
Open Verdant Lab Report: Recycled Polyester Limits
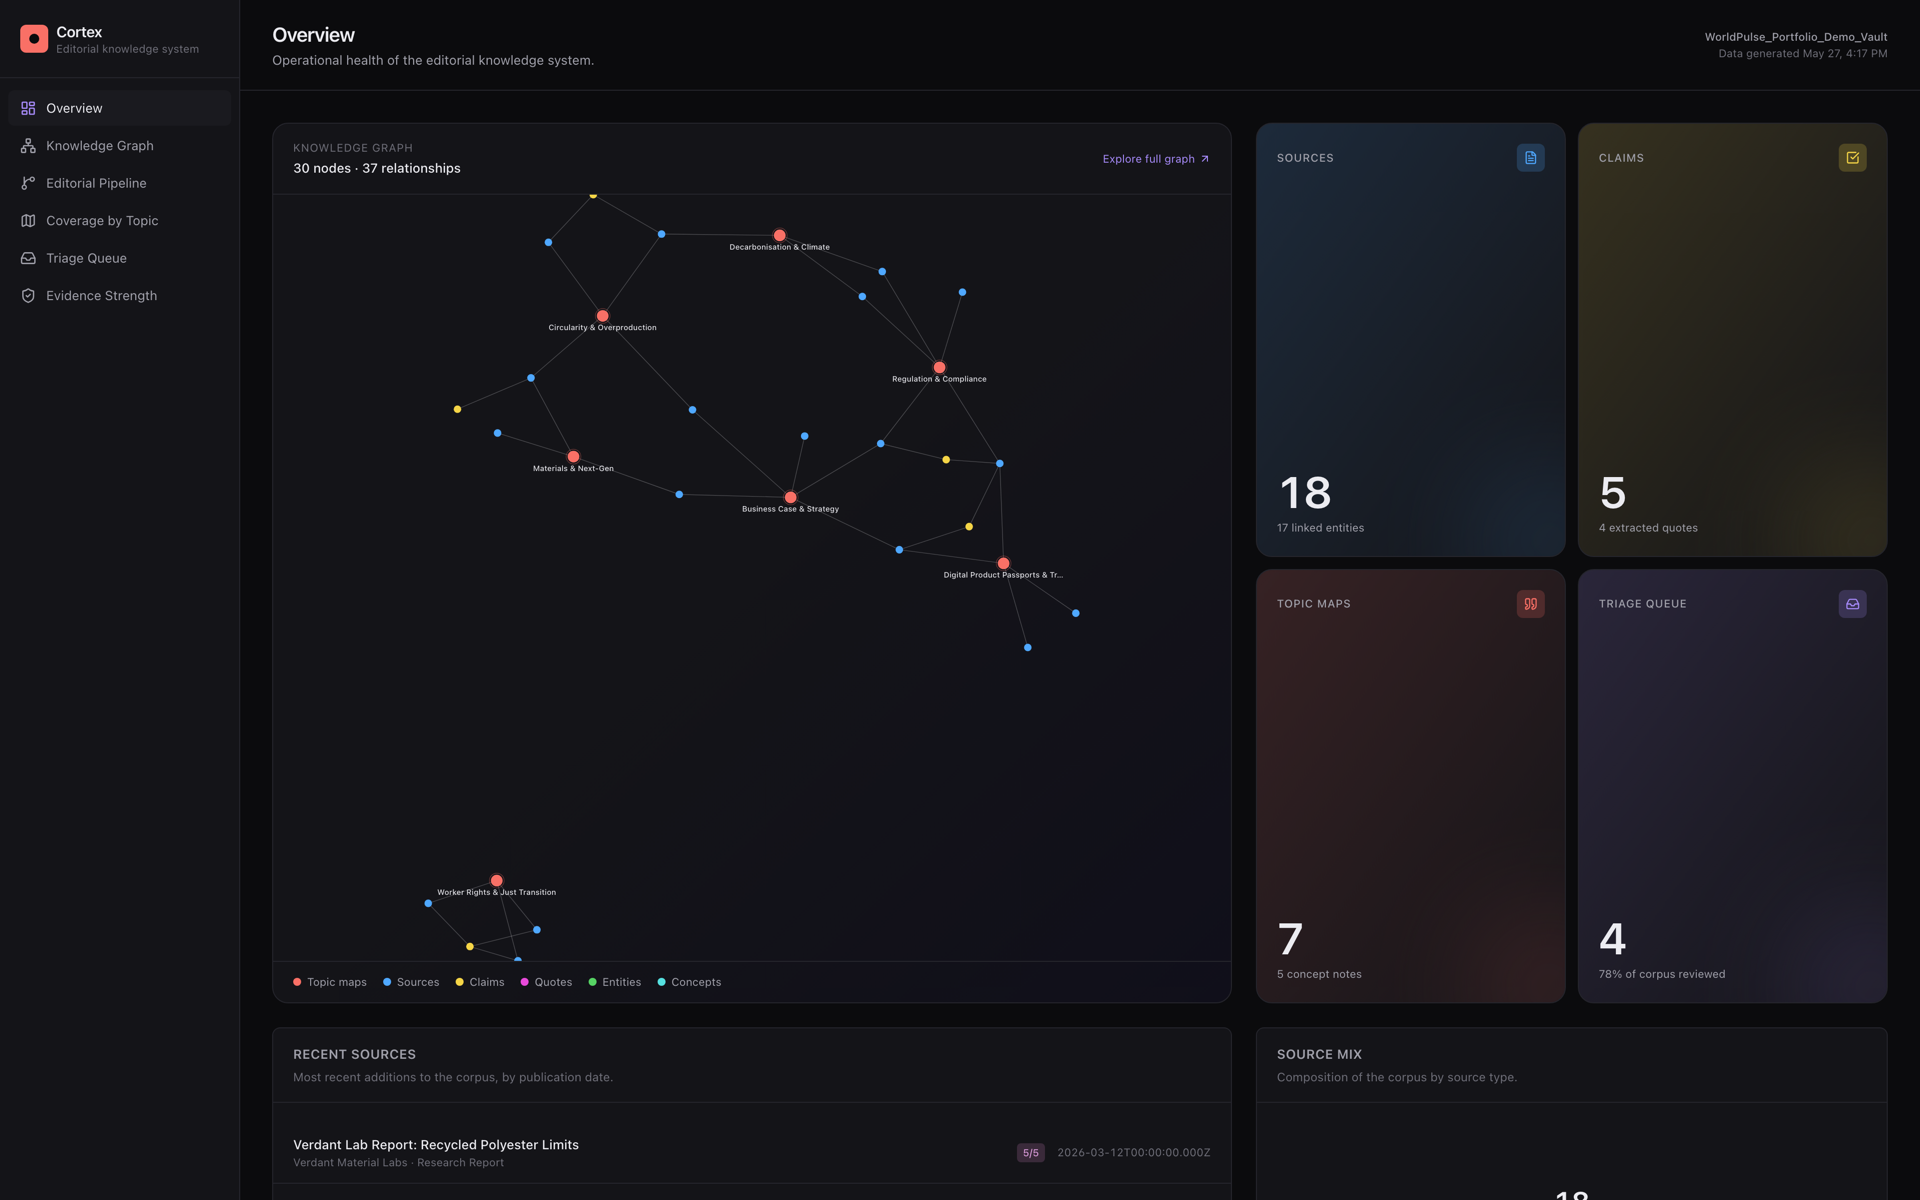coord(436,1145)
